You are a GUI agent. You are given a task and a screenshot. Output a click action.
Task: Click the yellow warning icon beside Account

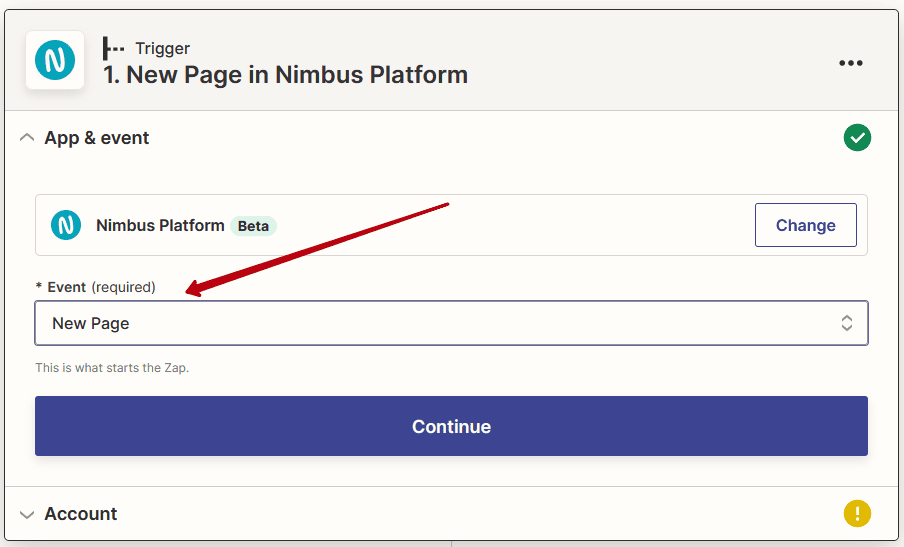tap(857, 513)
